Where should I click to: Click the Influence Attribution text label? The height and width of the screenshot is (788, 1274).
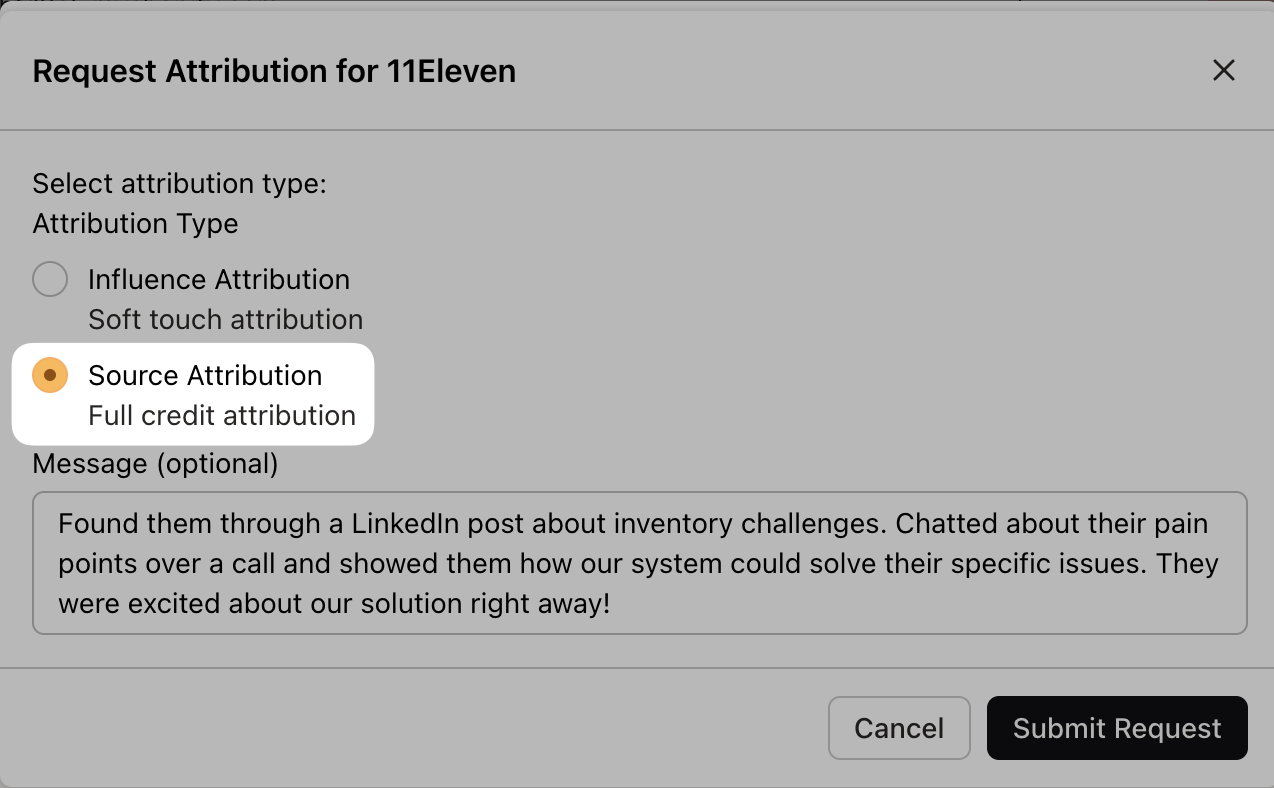click(x=219, y=279)
